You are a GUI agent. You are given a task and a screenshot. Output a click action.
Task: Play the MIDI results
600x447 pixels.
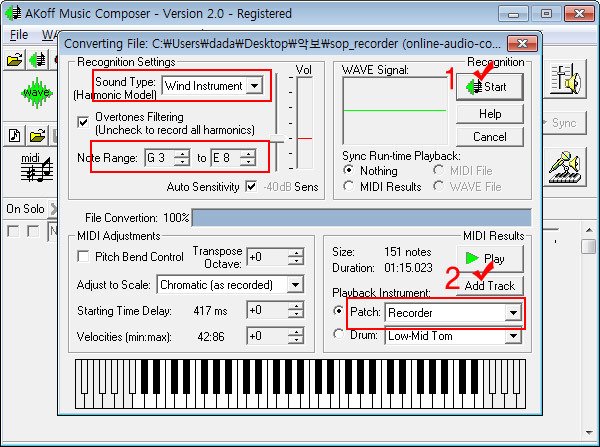click(x=489, y=258)
